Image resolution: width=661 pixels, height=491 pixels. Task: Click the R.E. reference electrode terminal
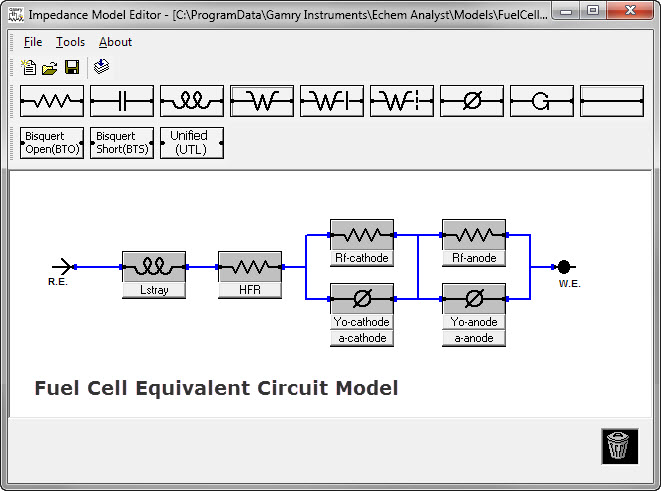(62, 267)
